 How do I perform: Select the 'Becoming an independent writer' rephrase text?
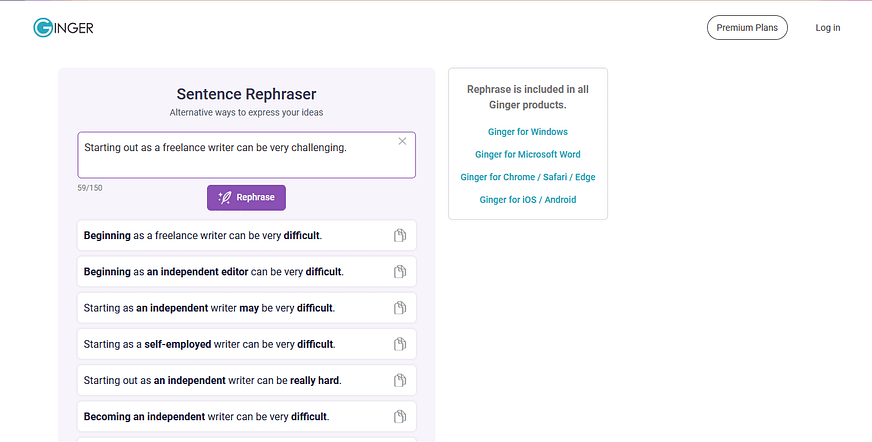point(206,417)
